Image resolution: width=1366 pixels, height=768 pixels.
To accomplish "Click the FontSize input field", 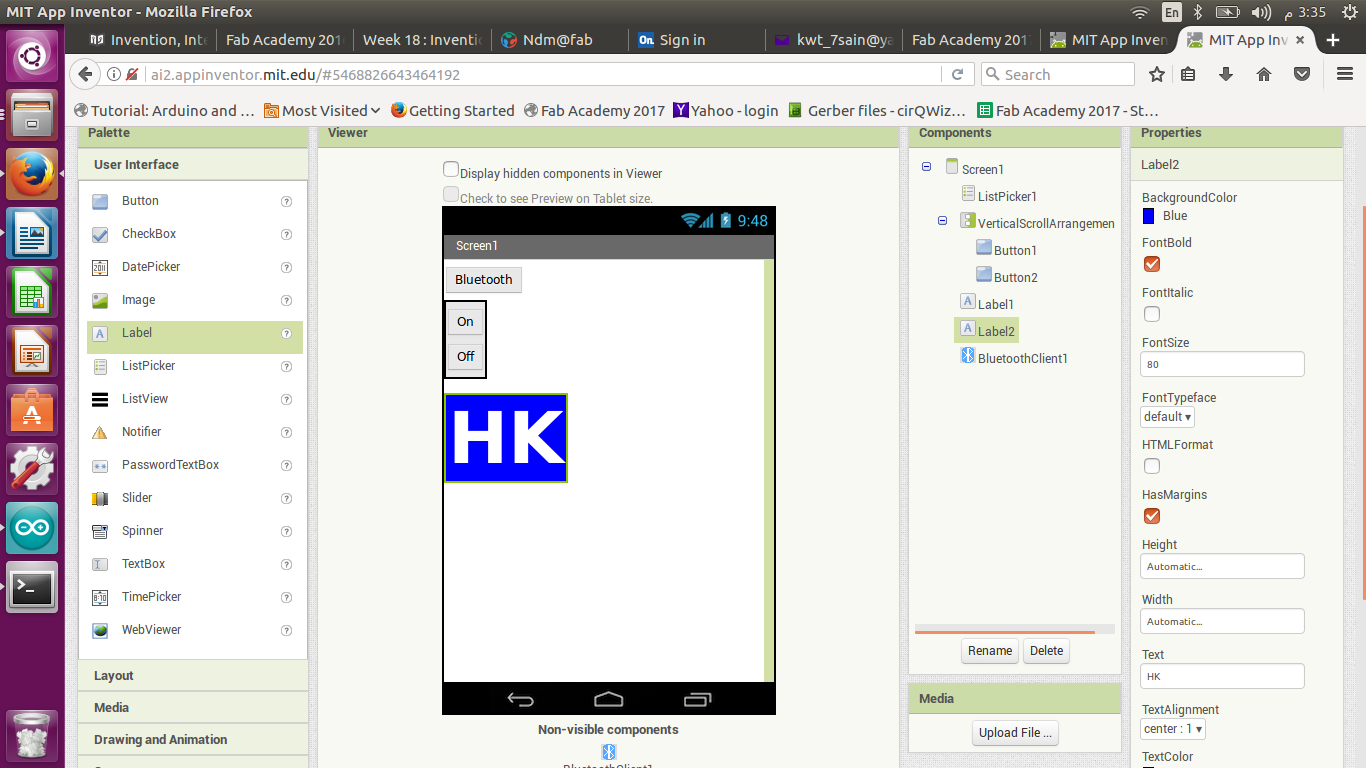I will point(1222,364).
